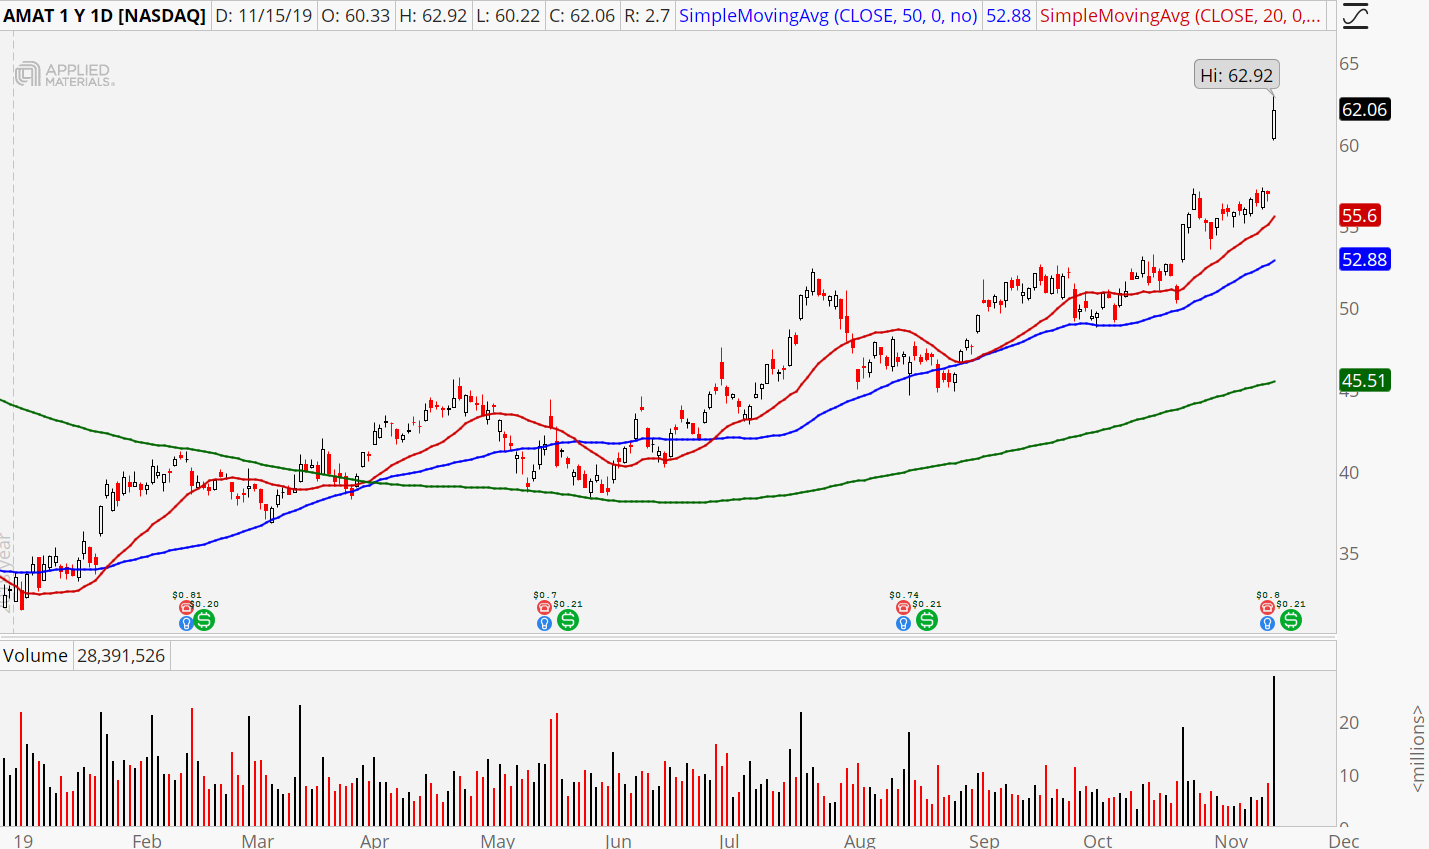1429x849 pixels.
Task: Click the <millions> volume axis unit label
Action: point(1418,749)
